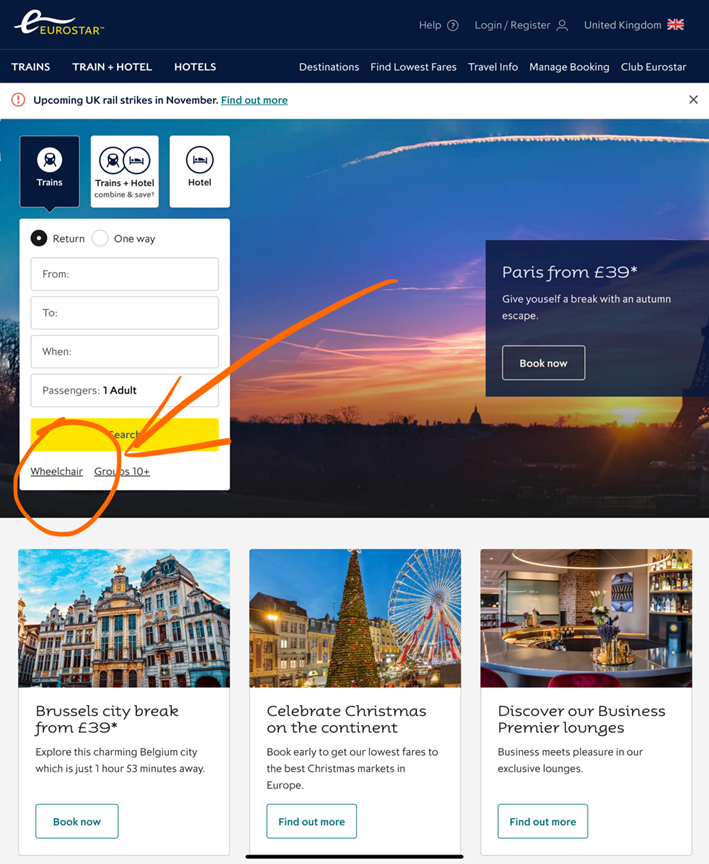The image size is (709, 864).
Task: Select the Trains + Hotel booking tab
Action: click(125, 171)
